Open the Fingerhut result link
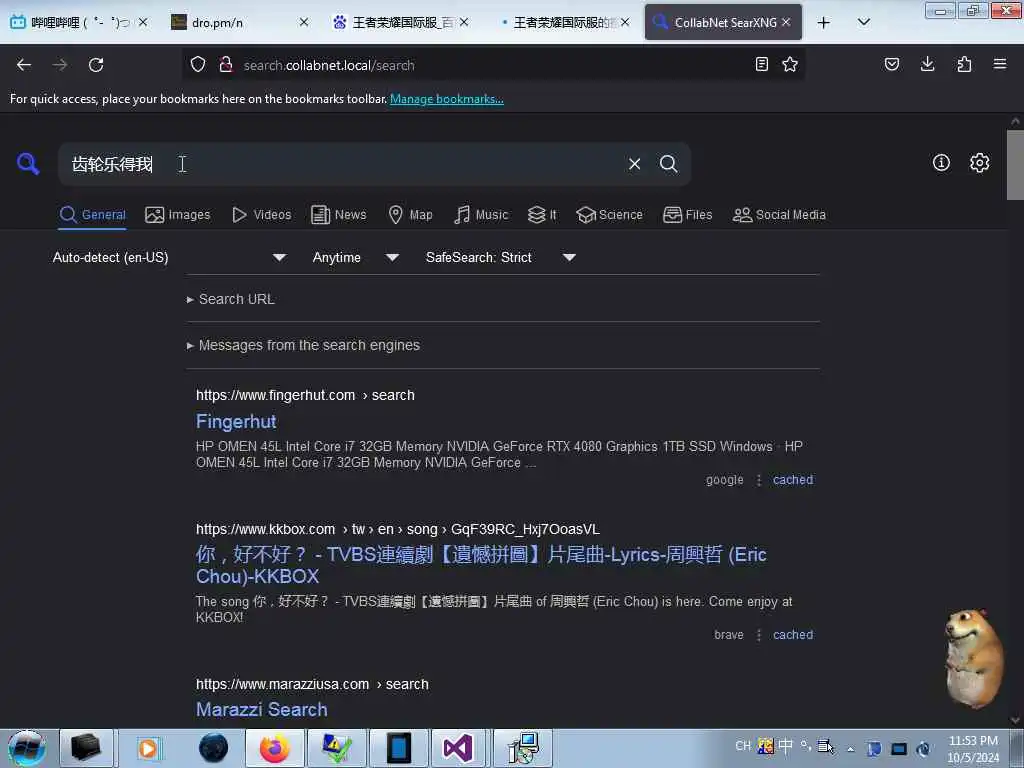 (x=236, y=422)
